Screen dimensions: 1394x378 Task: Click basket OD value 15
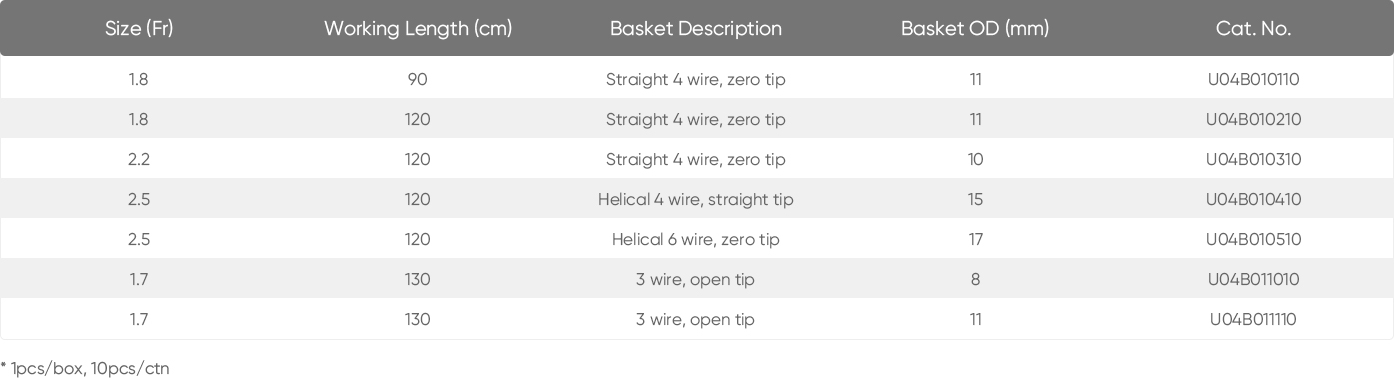click(975, 199)
